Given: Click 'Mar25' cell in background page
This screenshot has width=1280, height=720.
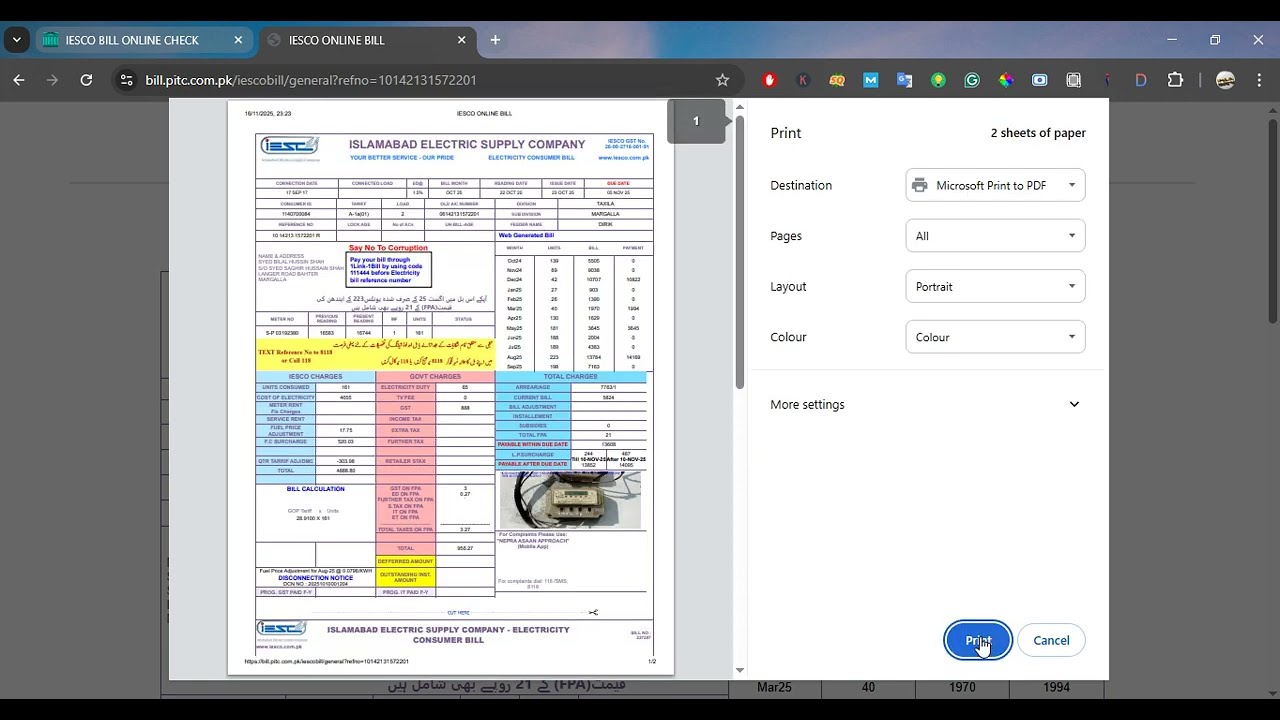Looking at the screenshot, I should click(x=774, y=687).
